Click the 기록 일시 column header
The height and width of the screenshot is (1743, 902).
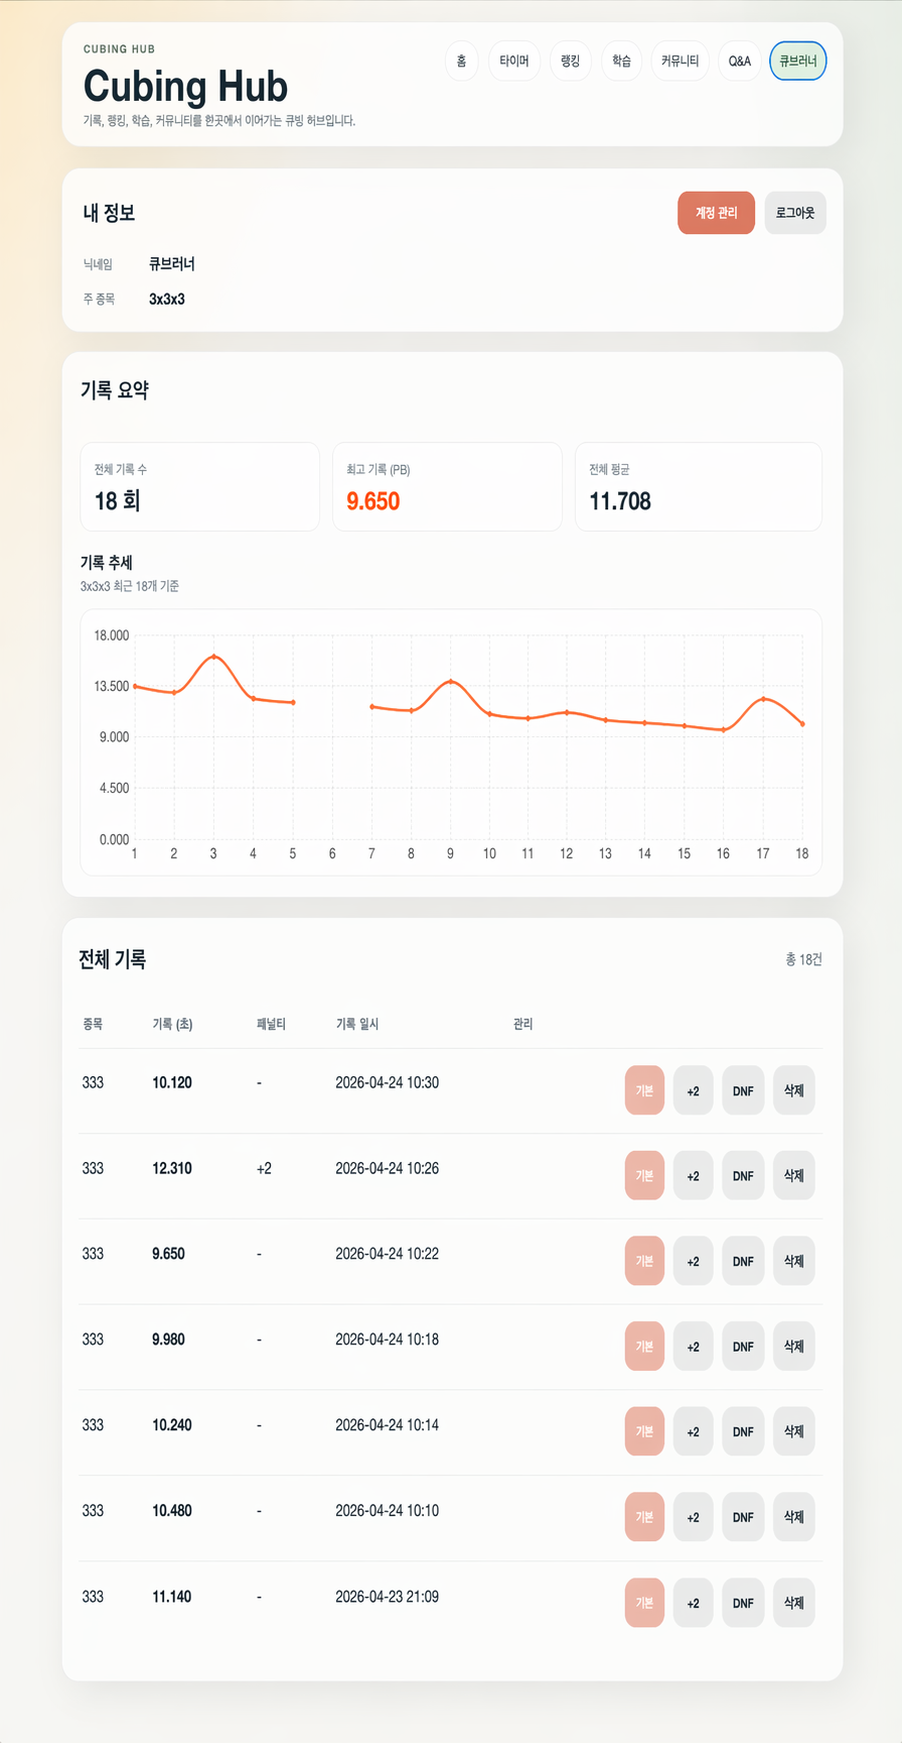coord(357,1024)
